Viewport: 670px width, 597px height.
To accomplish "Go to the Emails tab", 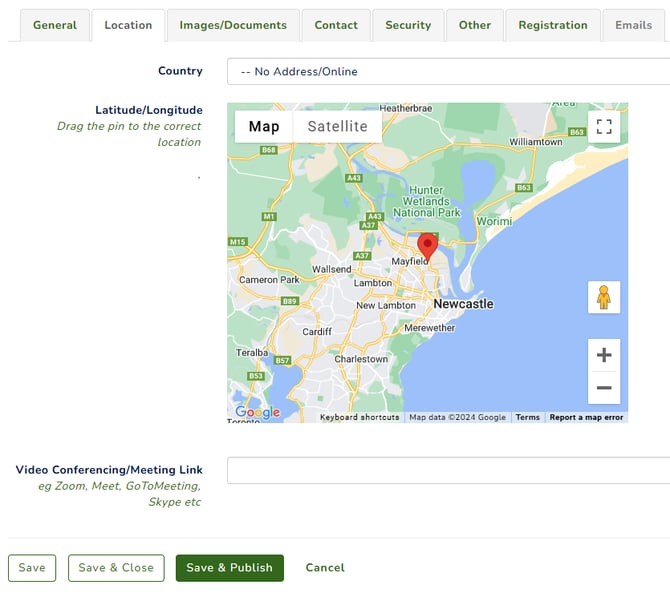I will pos(634,25).
